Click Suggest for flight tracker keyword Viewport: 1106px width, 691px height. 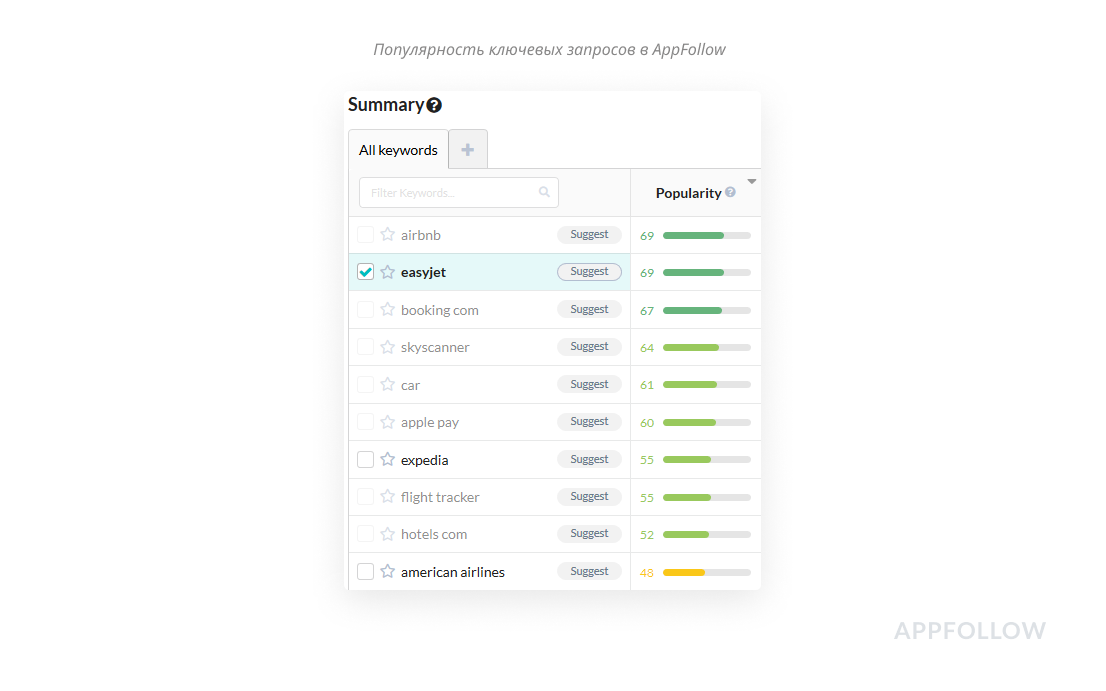click(589, 497)
